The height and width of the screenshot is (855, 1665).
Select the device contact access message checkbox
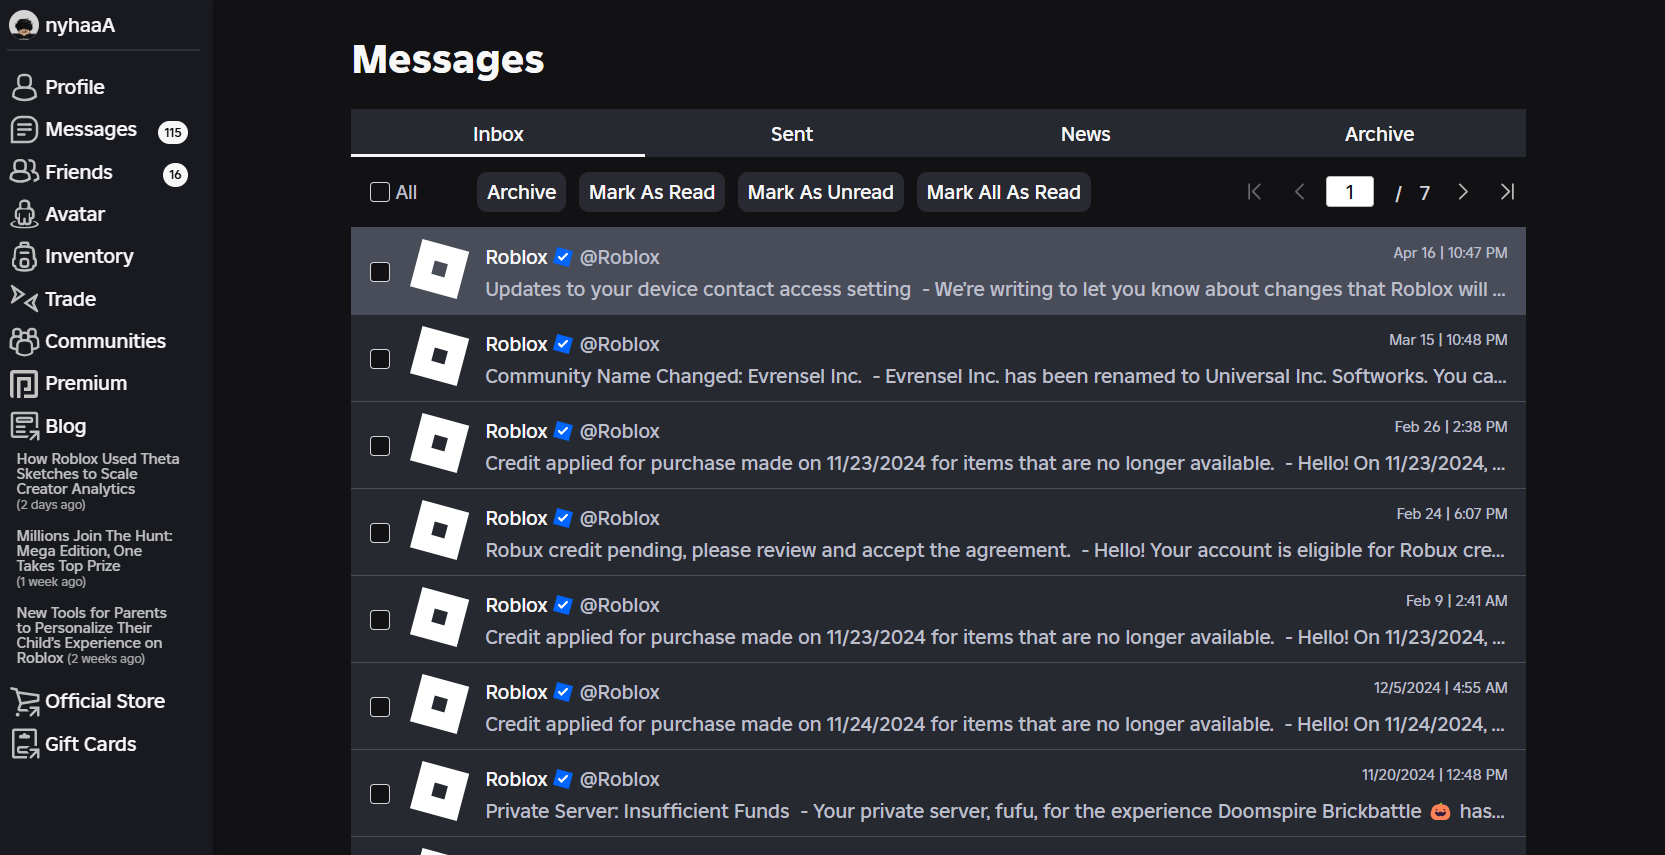(x=380, y=272)
